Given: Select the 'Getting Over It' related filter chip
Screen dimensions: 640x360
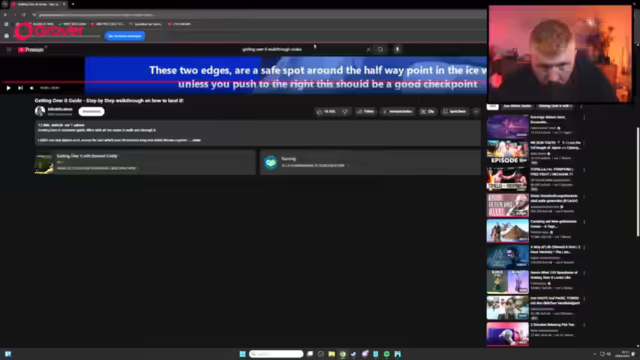Looking at the screenshot, I should click(554, 106).
